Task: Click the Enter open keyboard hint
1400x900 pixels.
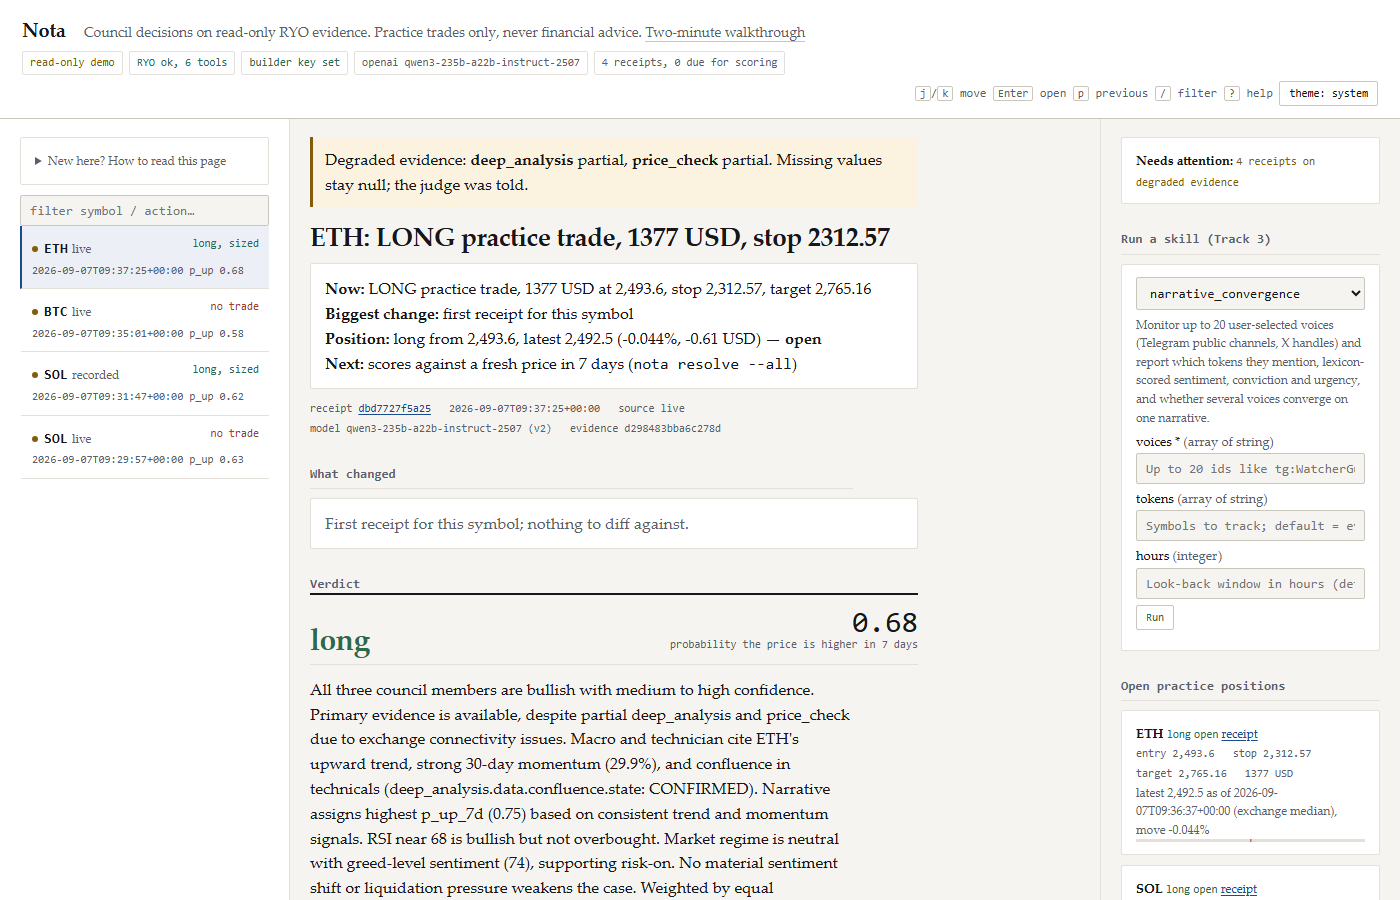Action: pos(1030,93)
